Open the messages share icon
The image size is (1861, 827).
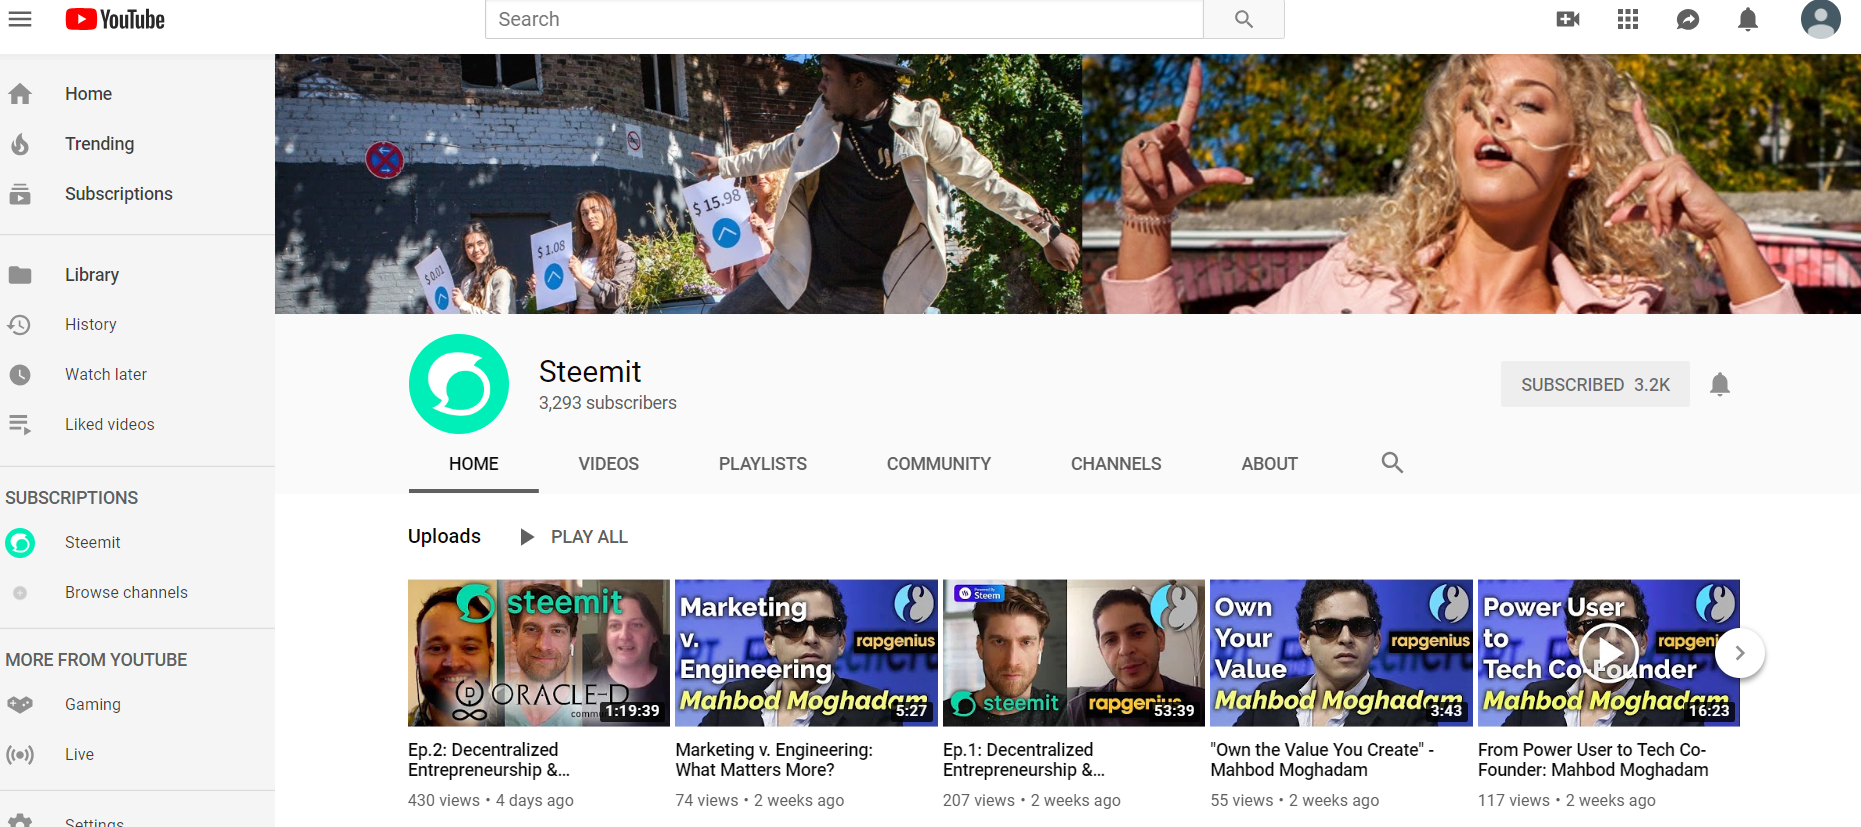1688,19
